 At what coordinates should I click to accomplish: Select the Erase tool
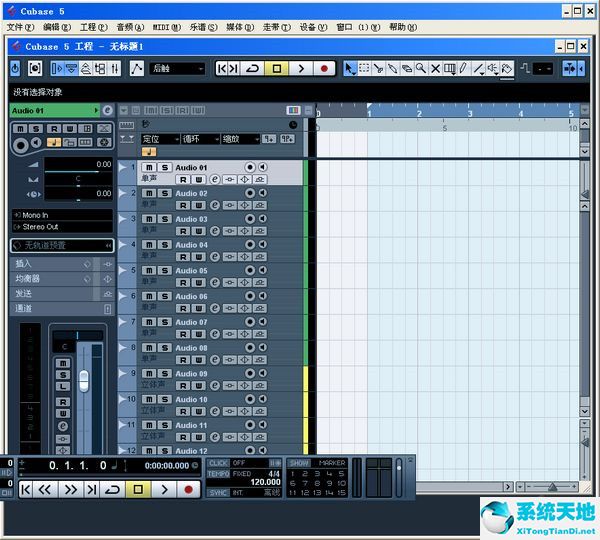tap(406, 69)
